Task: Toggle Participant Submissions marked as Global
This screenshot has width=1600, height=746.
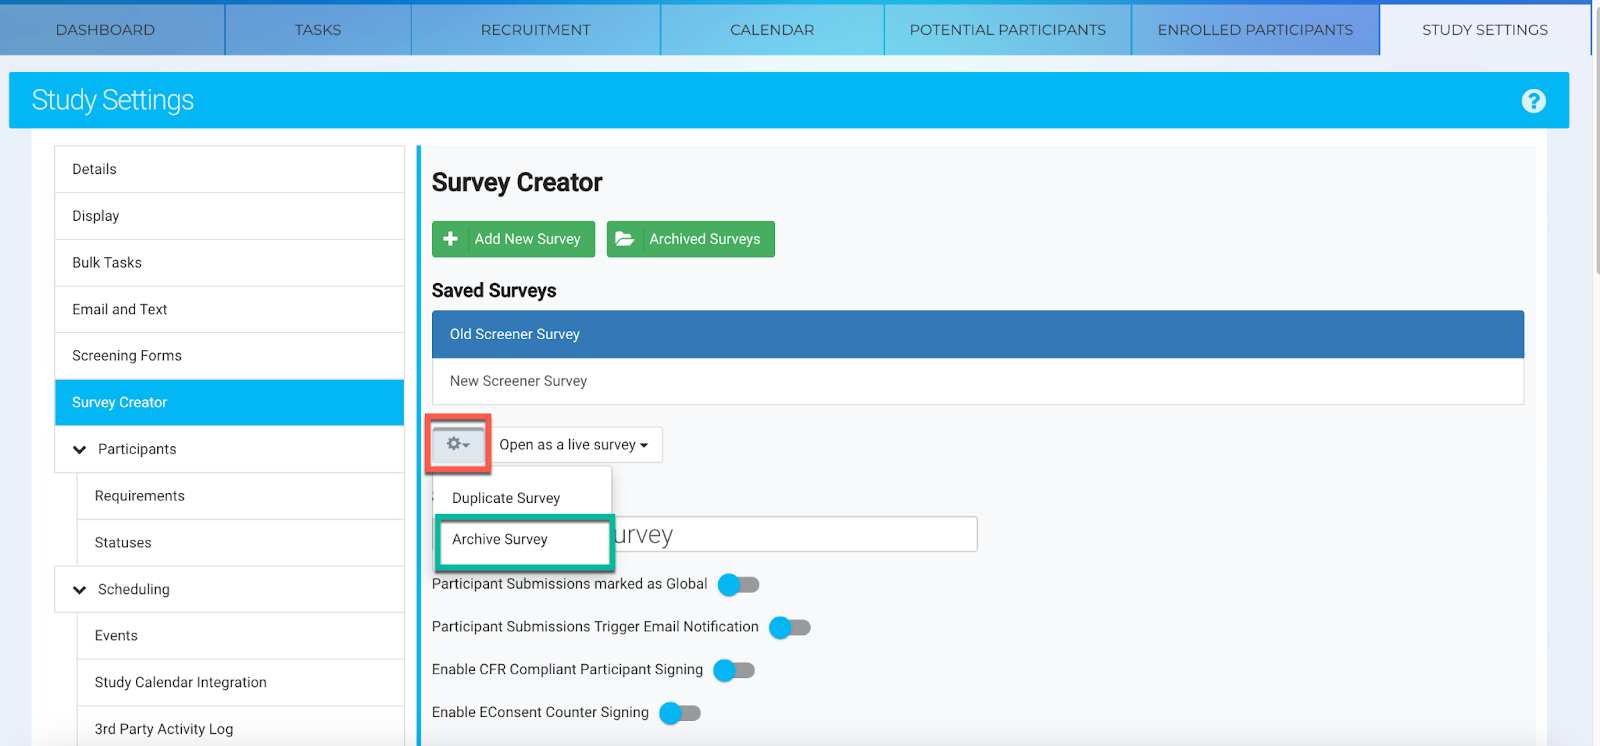Action: [x=738, y=585]
